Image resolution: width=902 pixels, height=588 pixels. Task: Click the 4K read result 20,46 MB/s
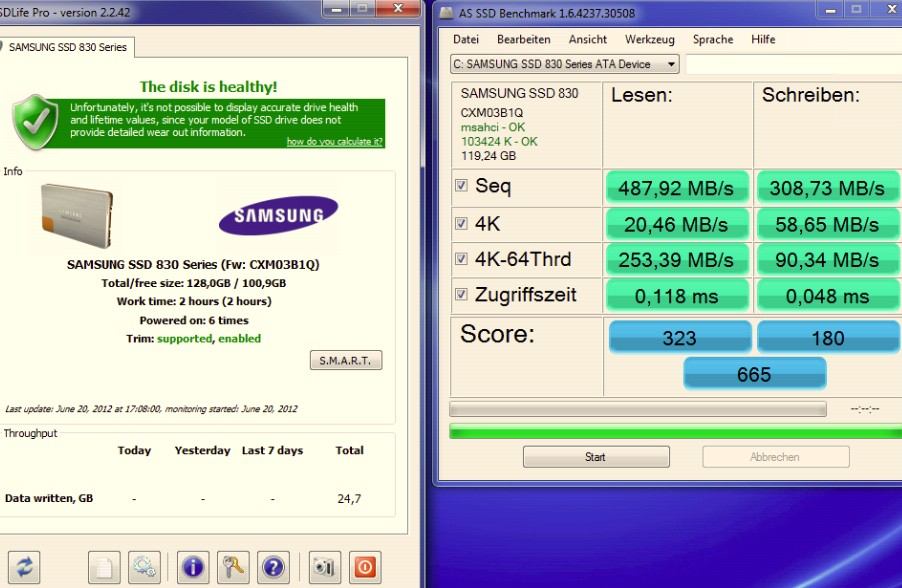(676, 224)
